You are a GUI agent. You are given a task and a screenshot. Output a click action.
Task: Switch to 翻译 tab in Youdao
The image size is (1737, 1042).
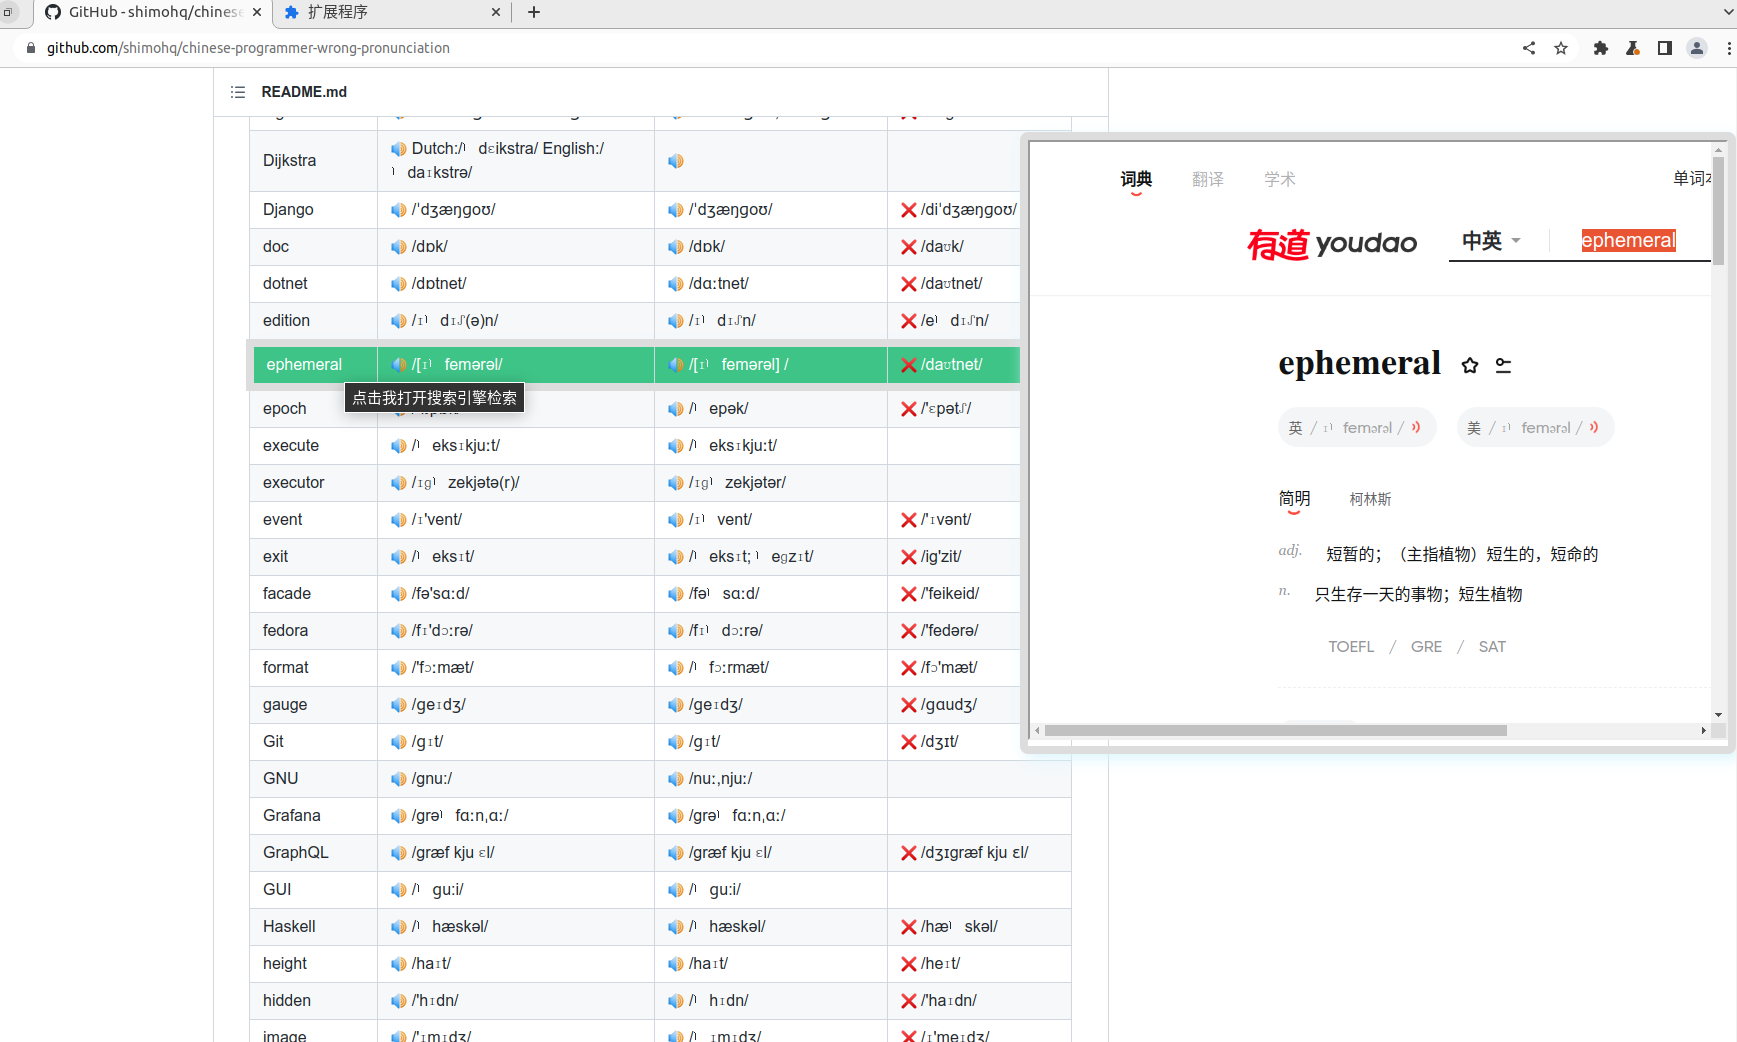pyautogui.click(x=1208, y=179)
